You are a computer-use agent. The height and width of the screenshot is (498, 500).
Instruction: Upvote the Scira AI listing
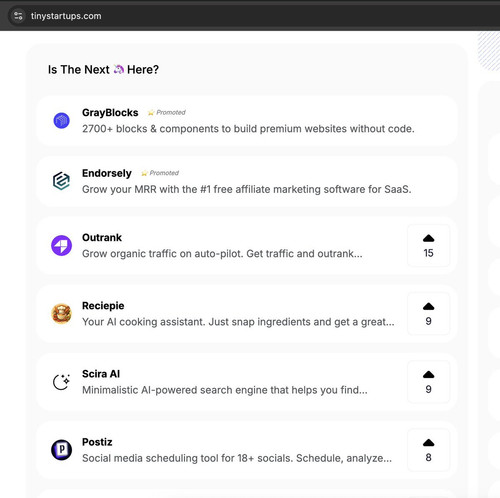click(x=428, y=382)
